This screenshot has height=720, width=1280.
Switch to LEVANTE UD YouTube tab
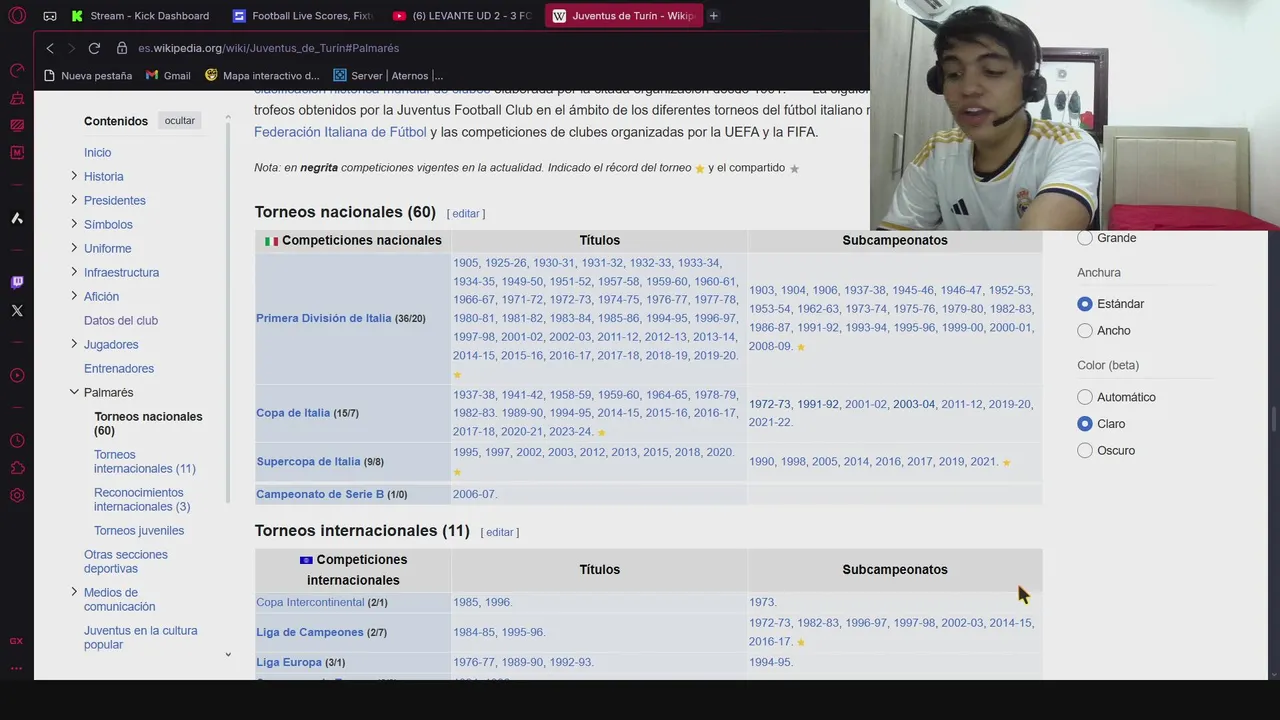click(x=462, y=16)
